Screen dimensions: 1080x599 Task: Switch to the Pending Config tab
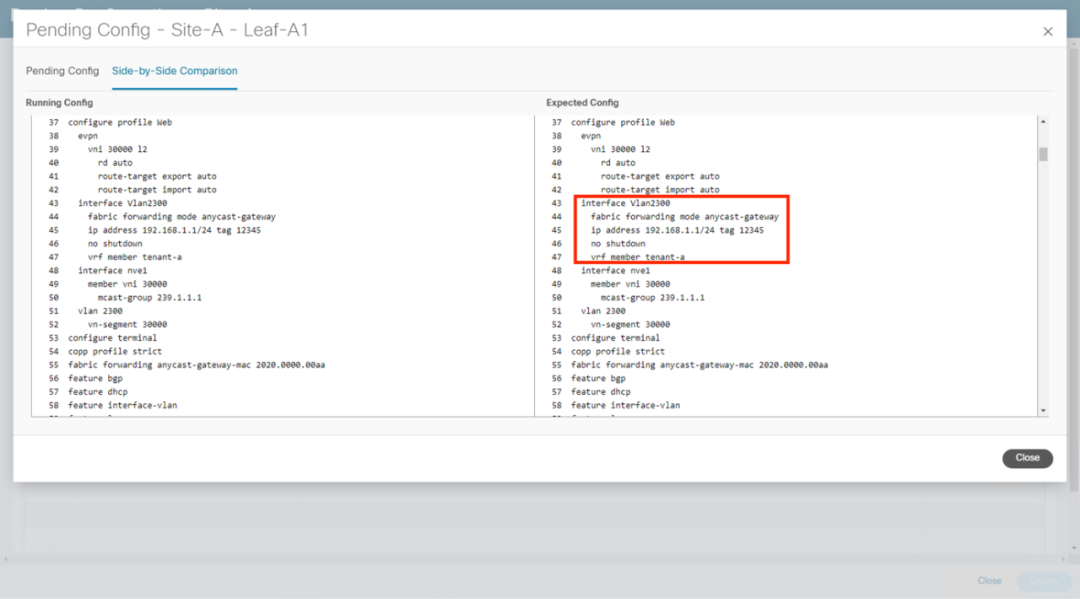pos(62,71)
